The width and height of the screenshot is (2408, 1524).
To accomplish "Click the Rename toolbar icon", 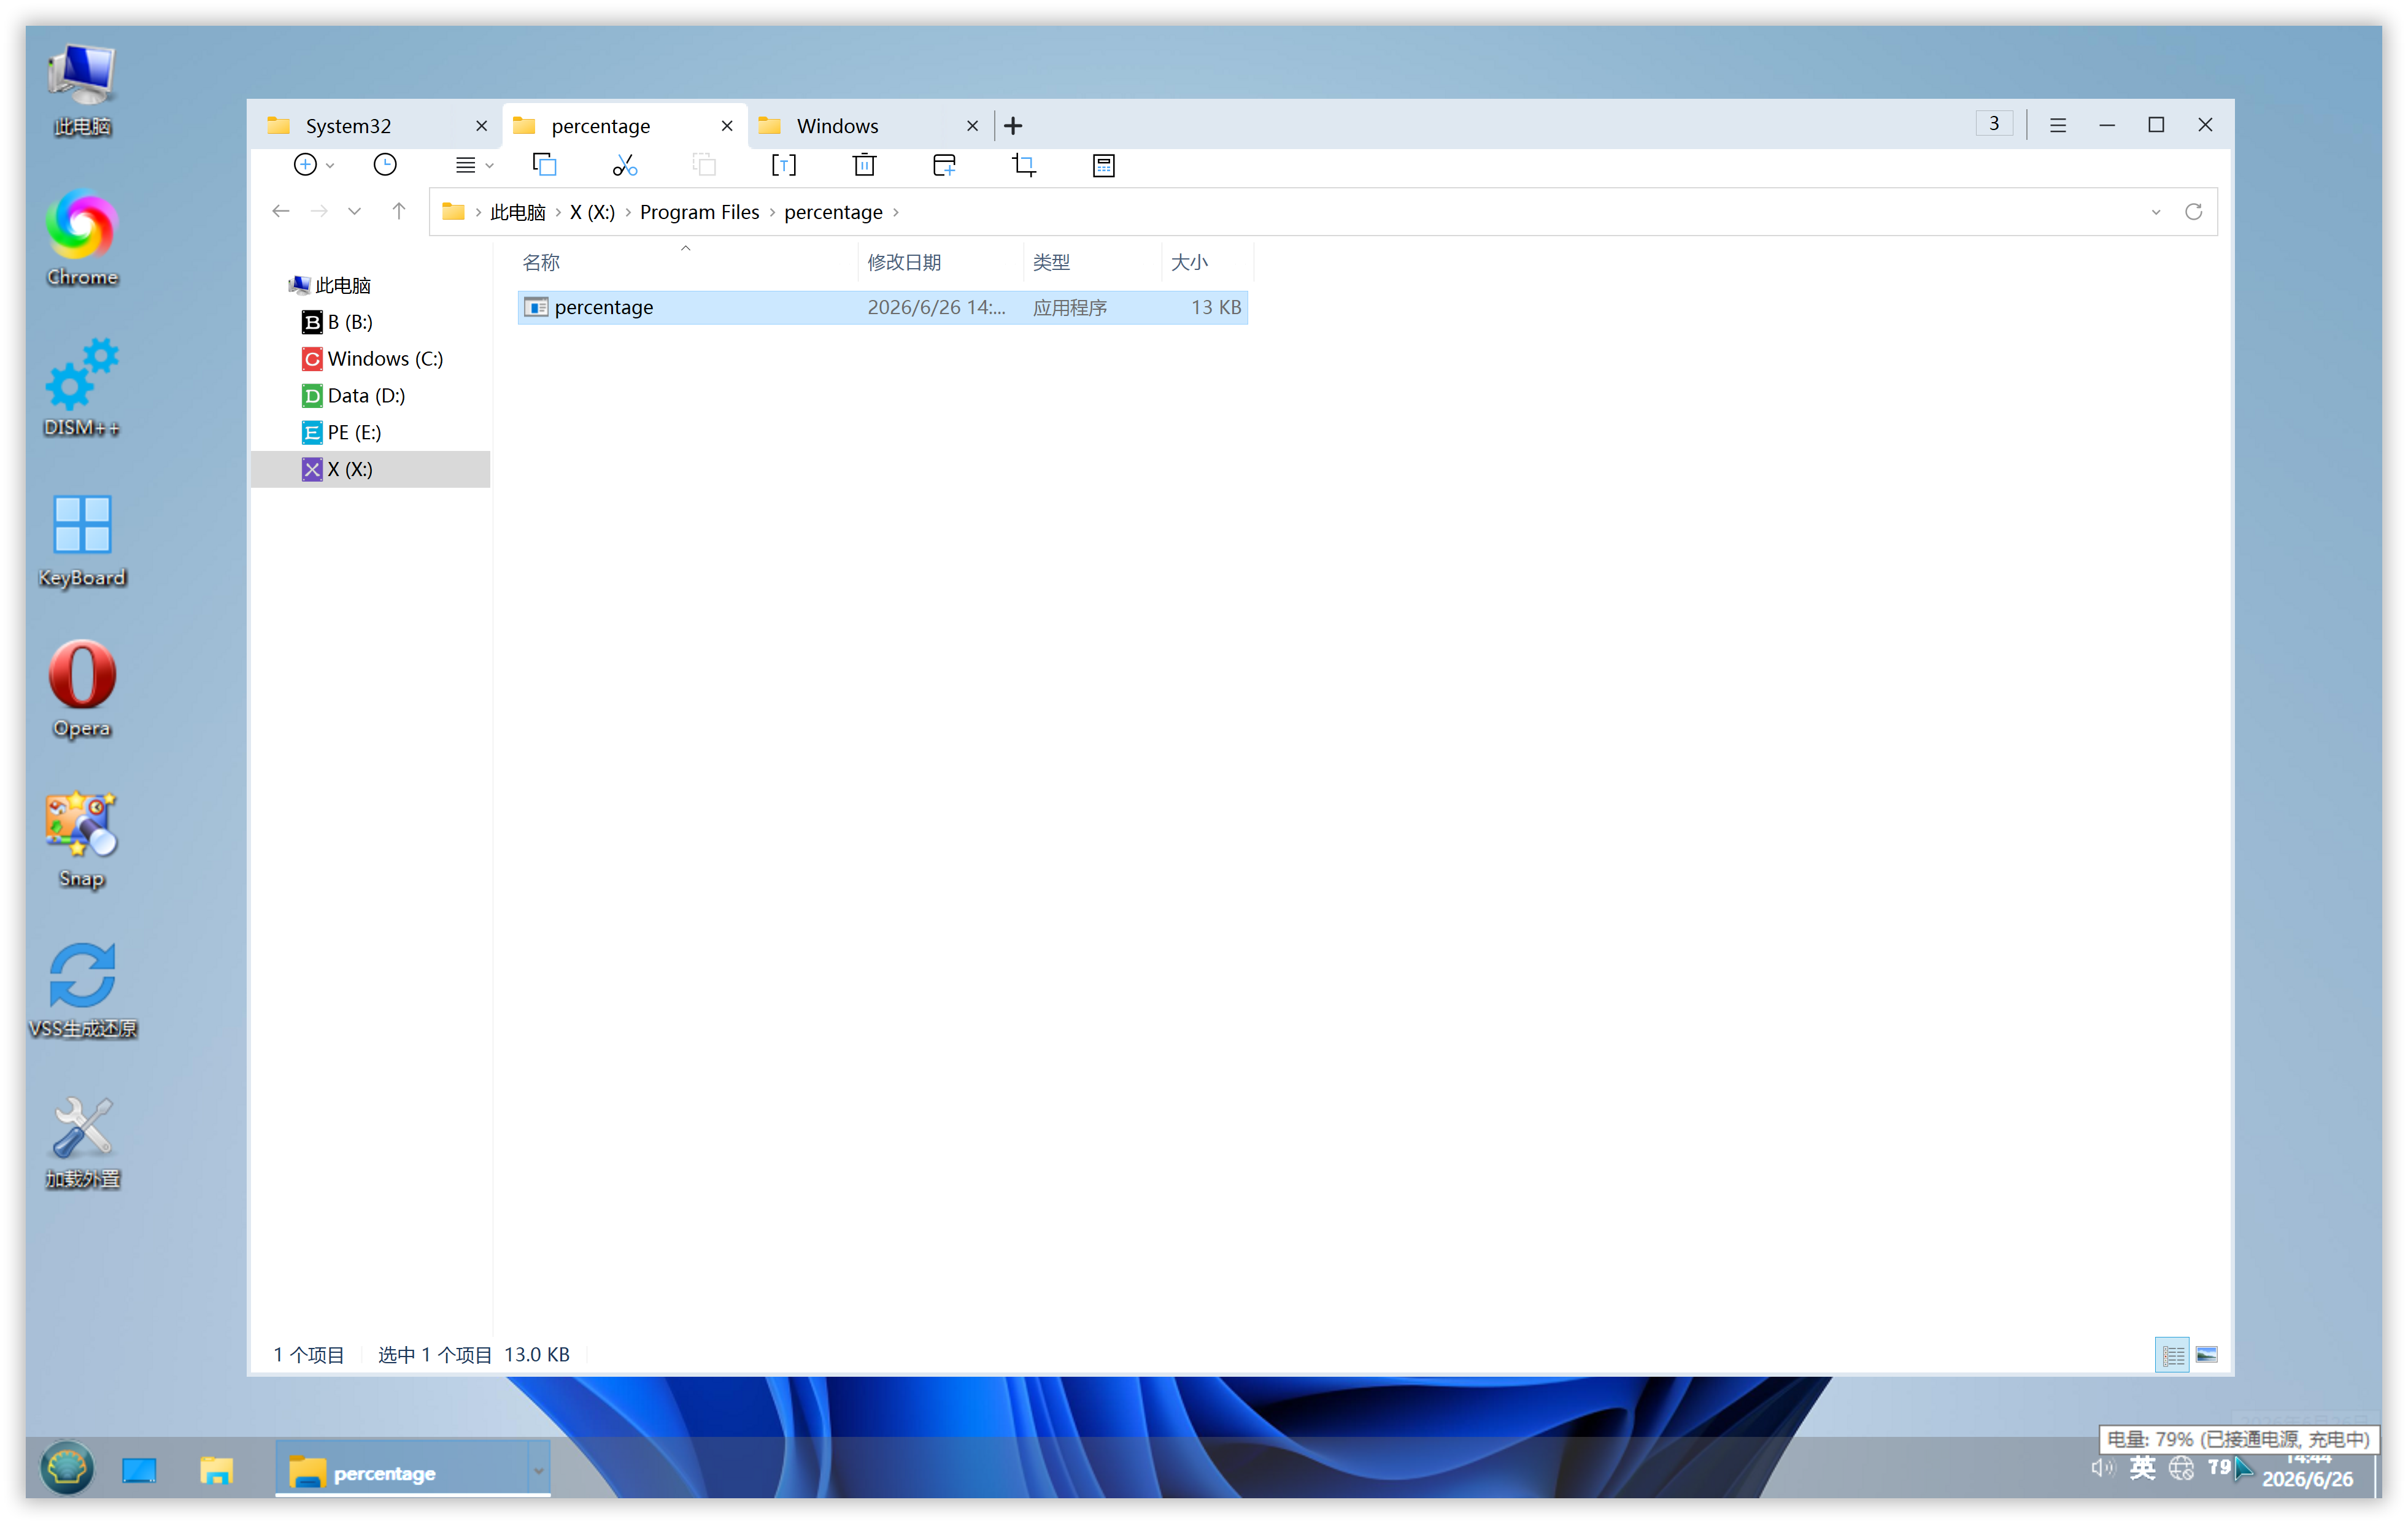I will pos(784,165).
